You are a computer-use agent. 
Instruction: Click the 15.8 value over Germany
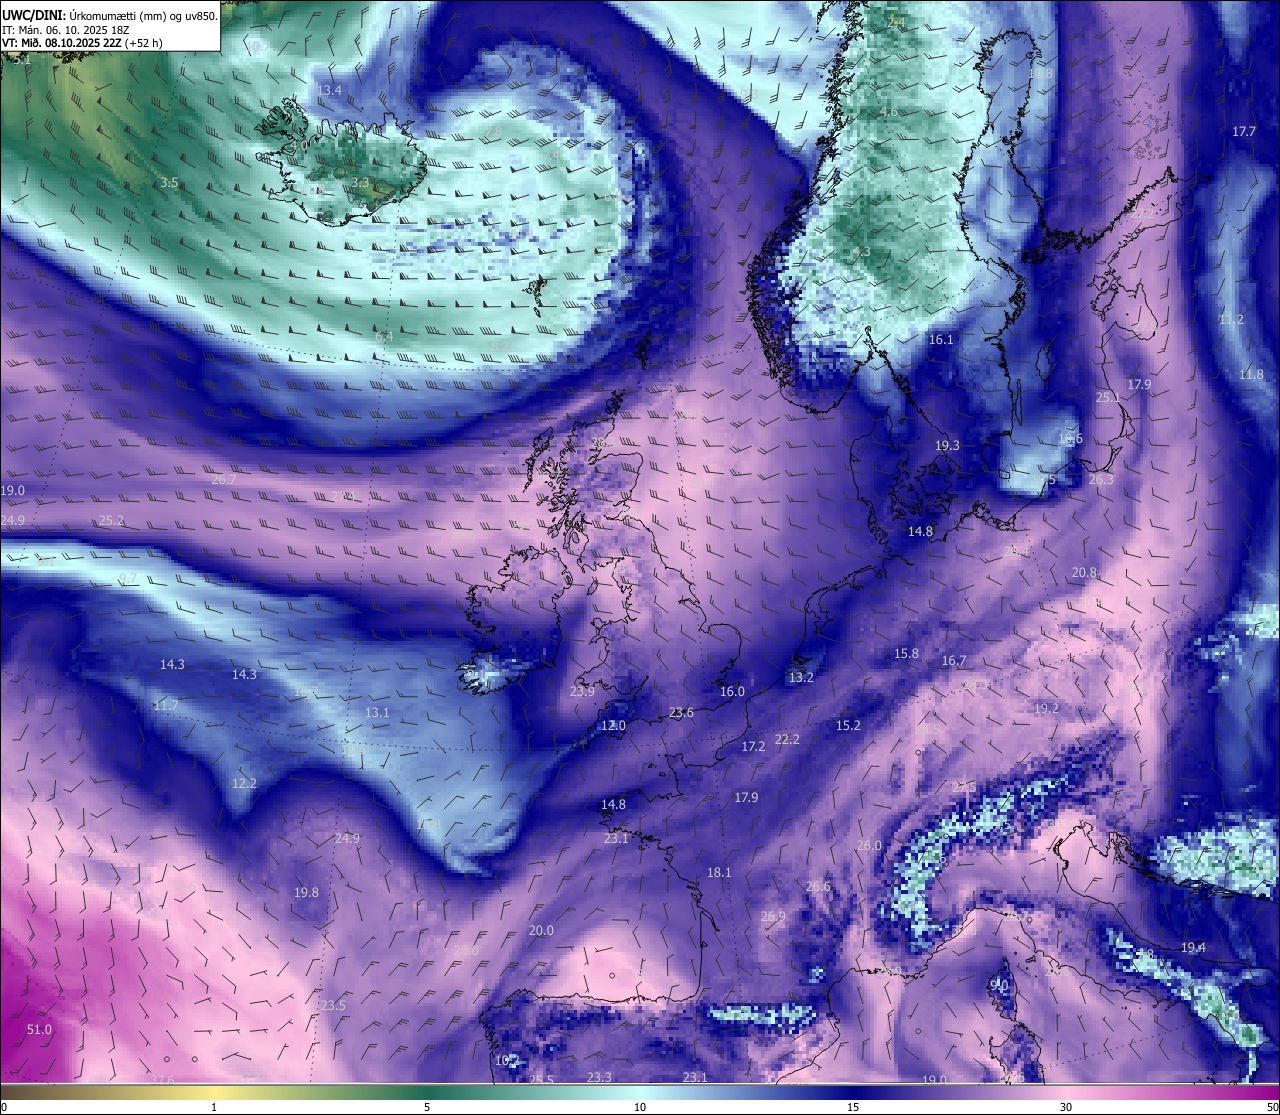906,654
